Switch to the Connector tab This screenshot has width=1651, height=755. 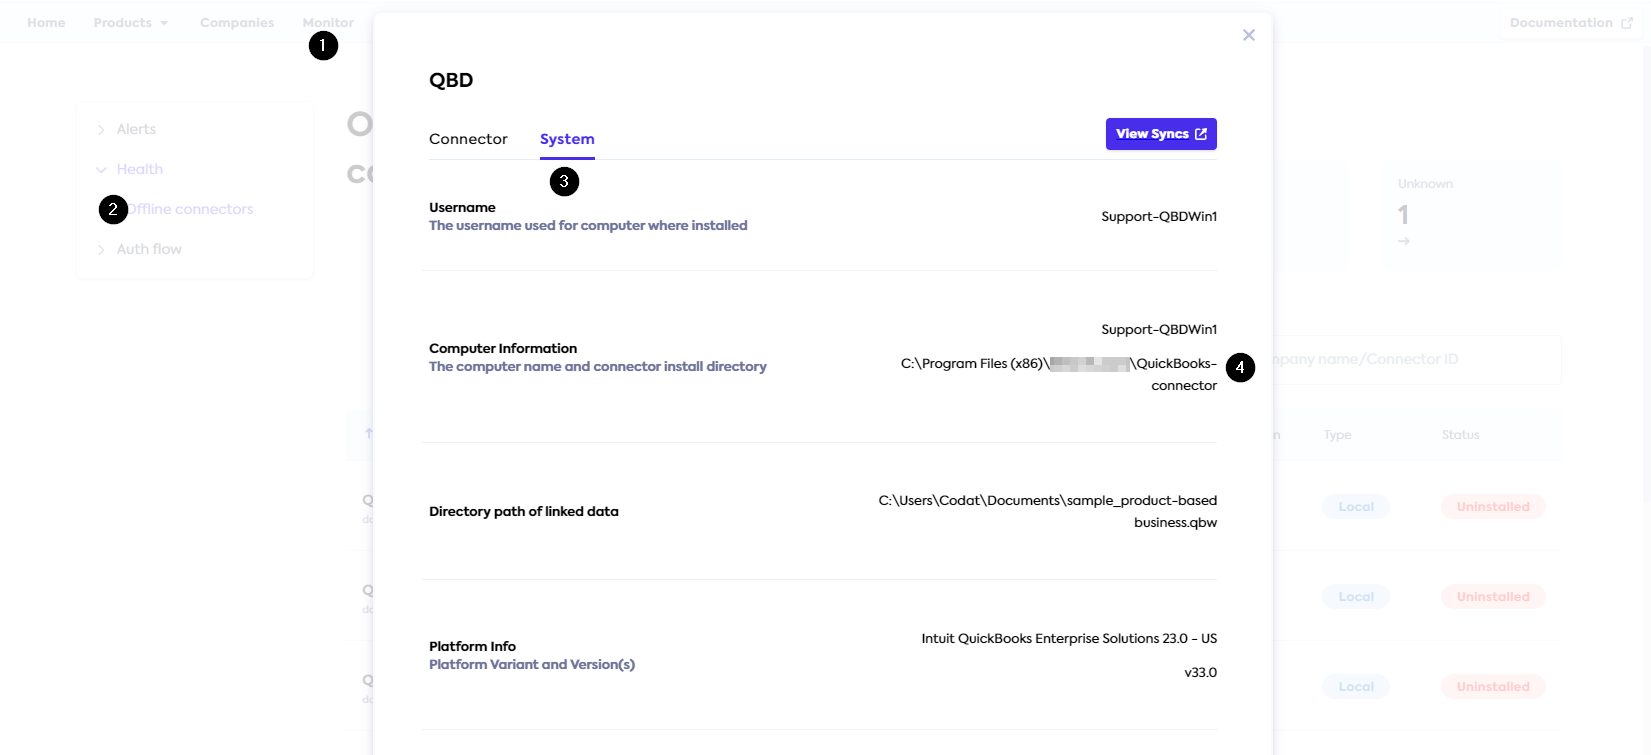468,139
